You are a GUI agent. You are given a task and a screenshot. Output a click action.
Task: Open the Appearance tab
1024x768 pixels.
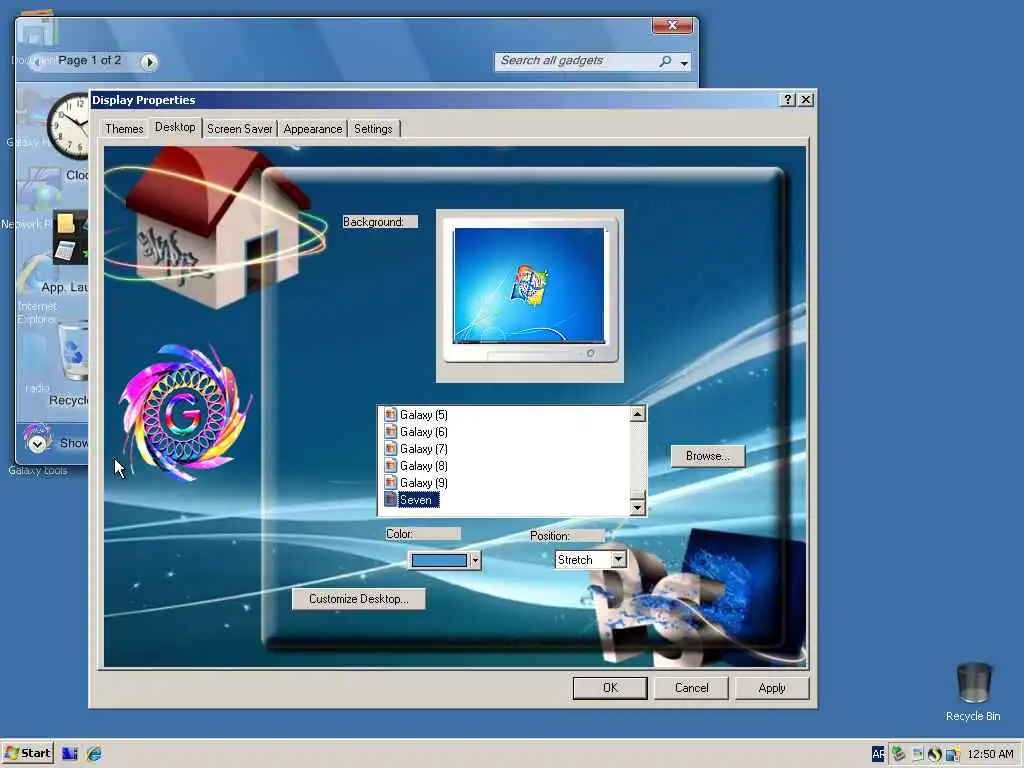tap(313, 129)
